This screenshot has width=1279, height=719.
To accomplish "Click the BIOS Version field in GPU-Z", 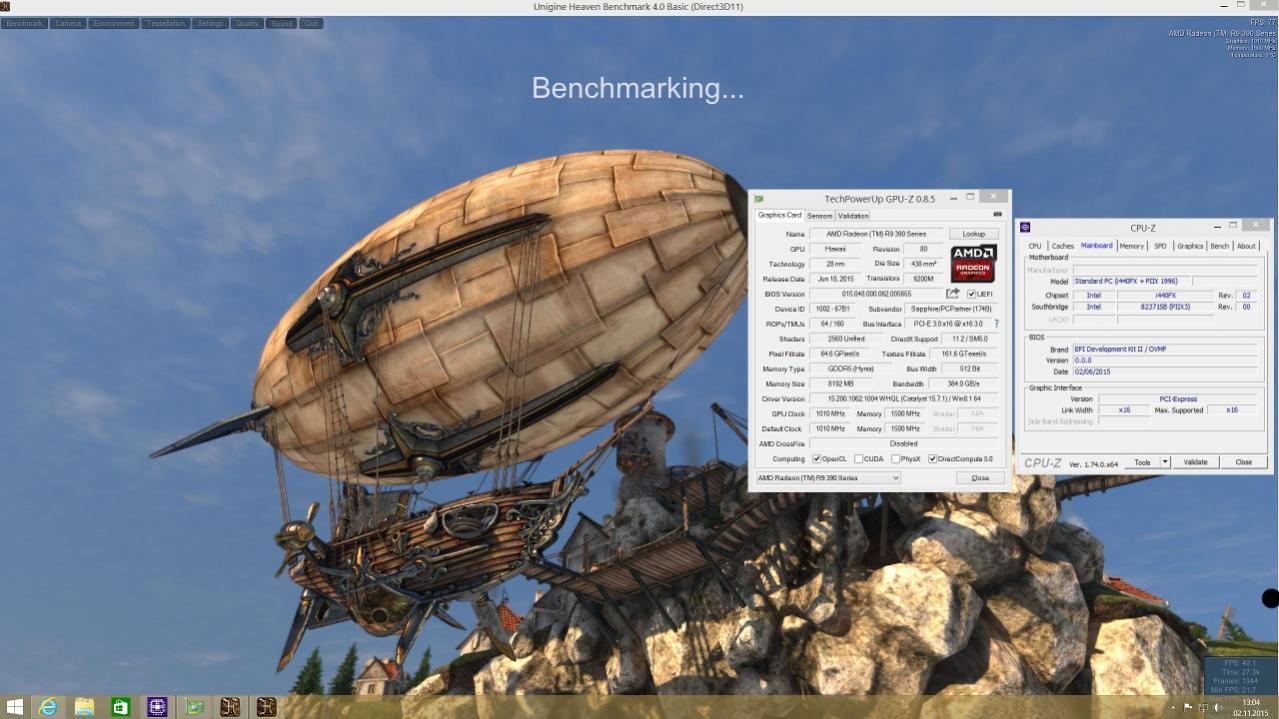I will click(x=877, y=294).
